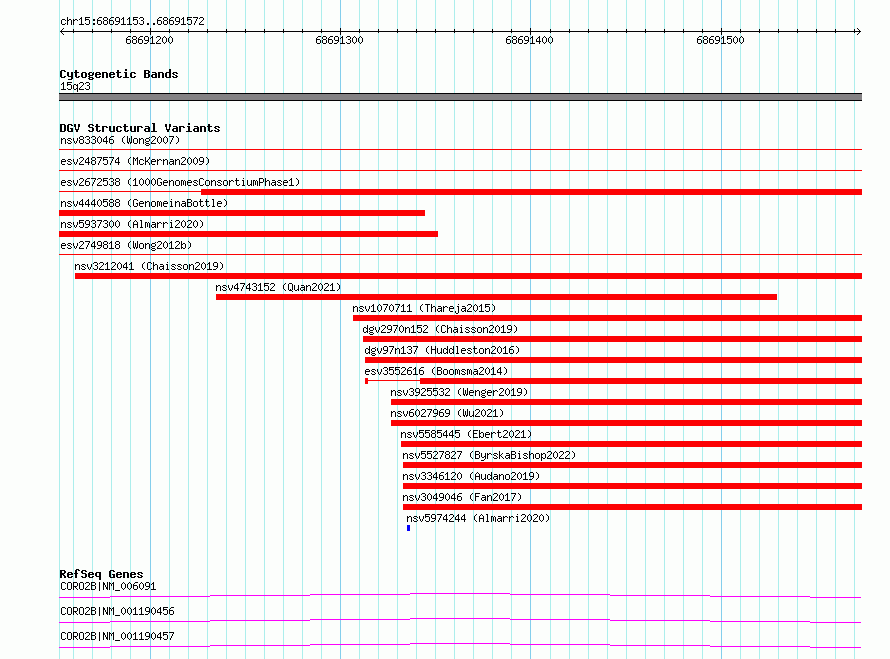Click the blue nsv5974244 variant marker
Viewport: 890px width, 659px height.
pos(409,528)
